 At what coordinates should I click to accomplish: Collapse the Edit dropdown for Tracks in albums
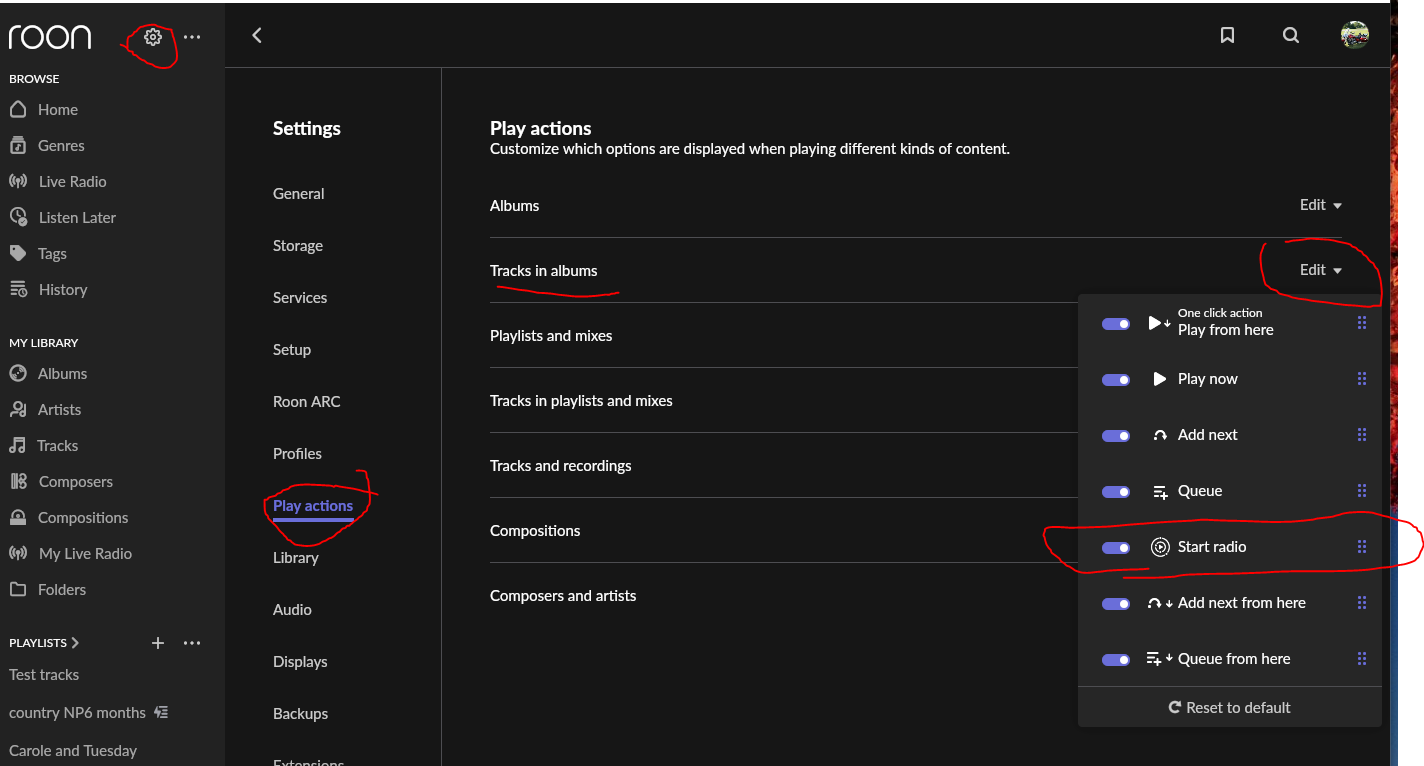(x=1320, y=270)
